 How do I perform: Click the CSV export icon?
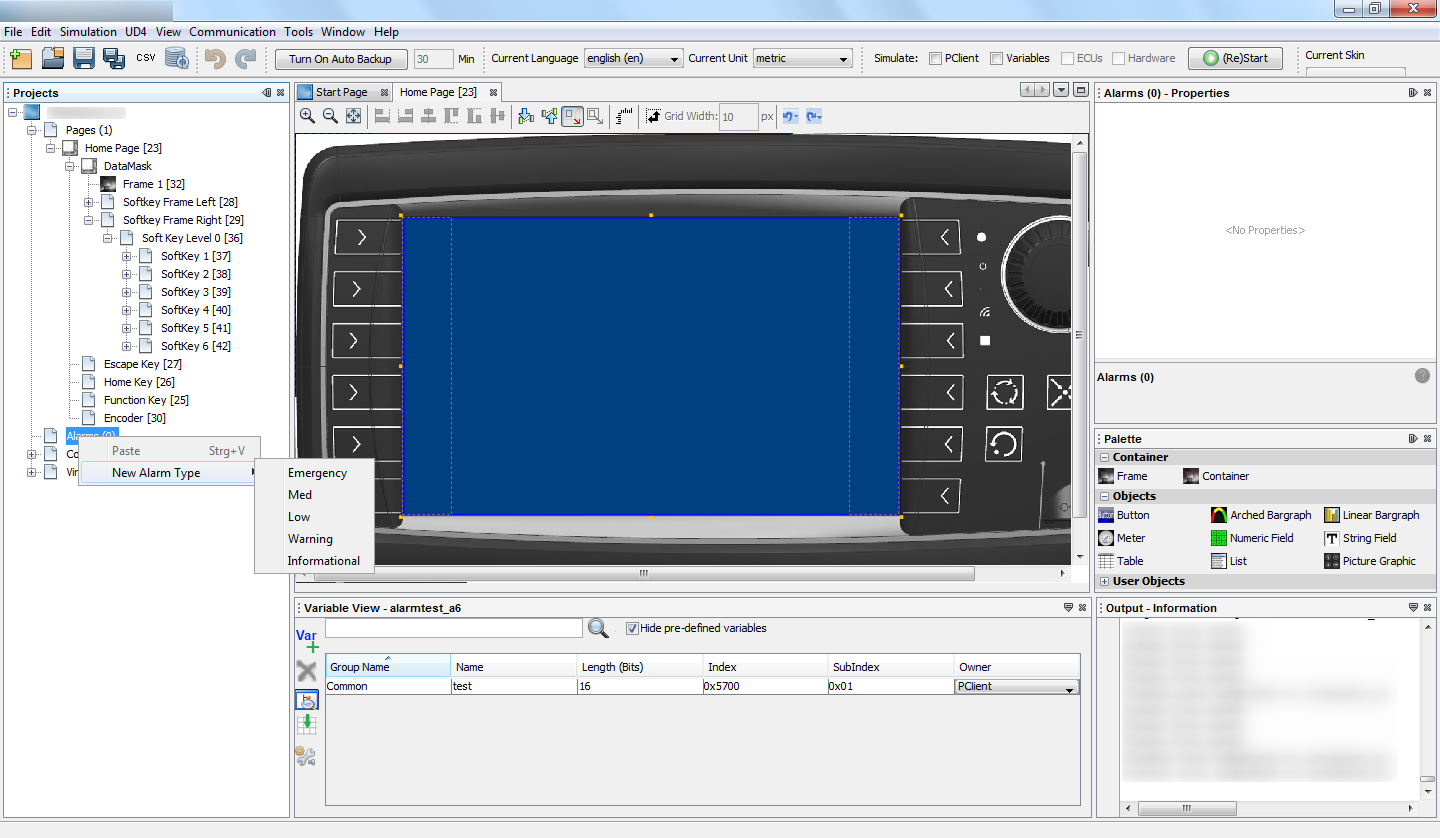coord(146,59)
